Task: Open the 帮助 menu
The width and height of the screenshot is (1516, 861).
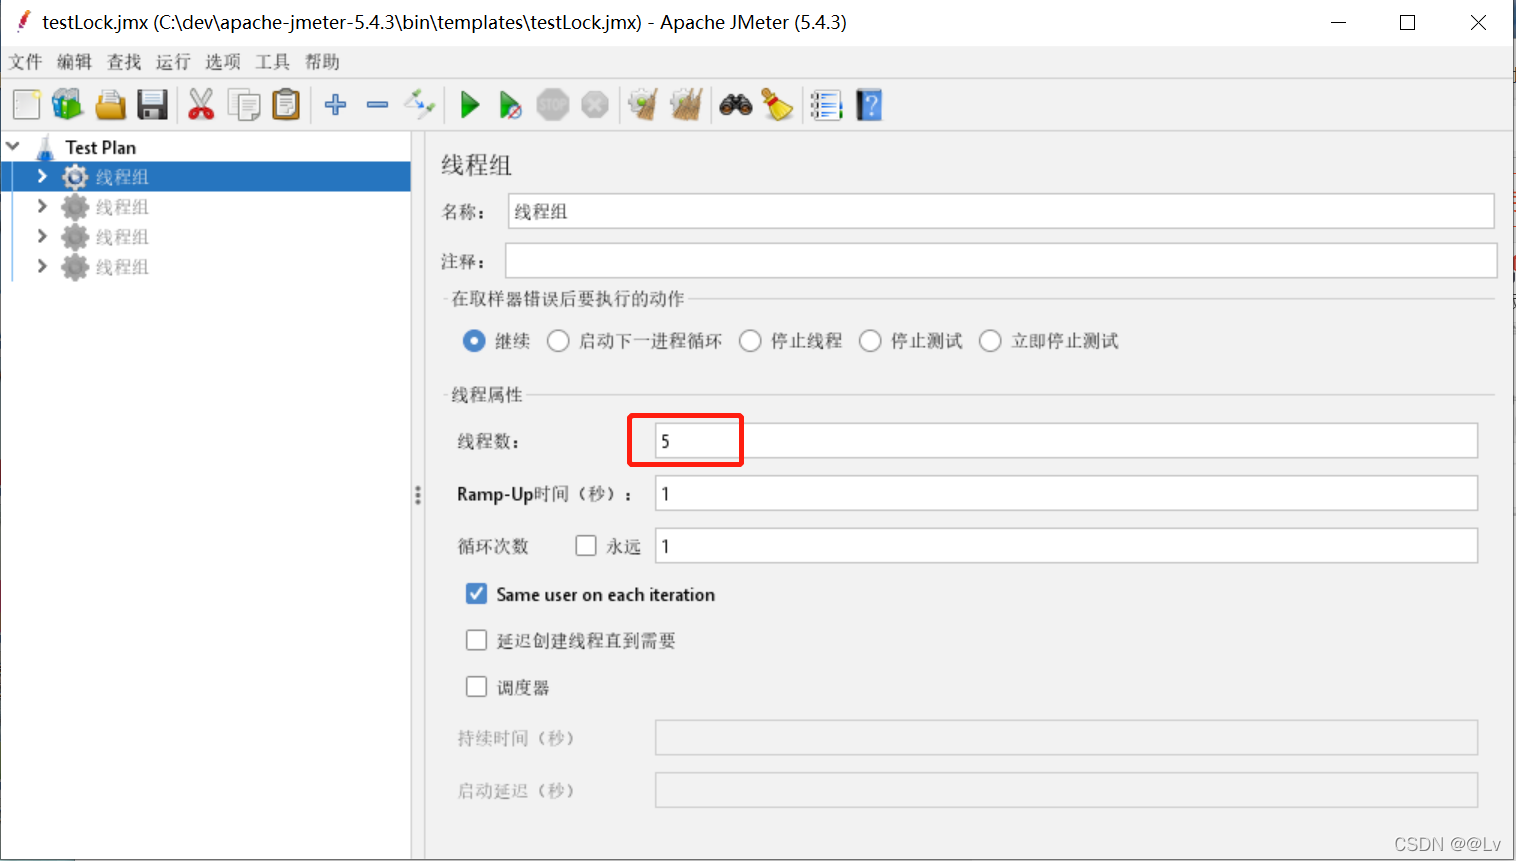Action: point(322,62)
